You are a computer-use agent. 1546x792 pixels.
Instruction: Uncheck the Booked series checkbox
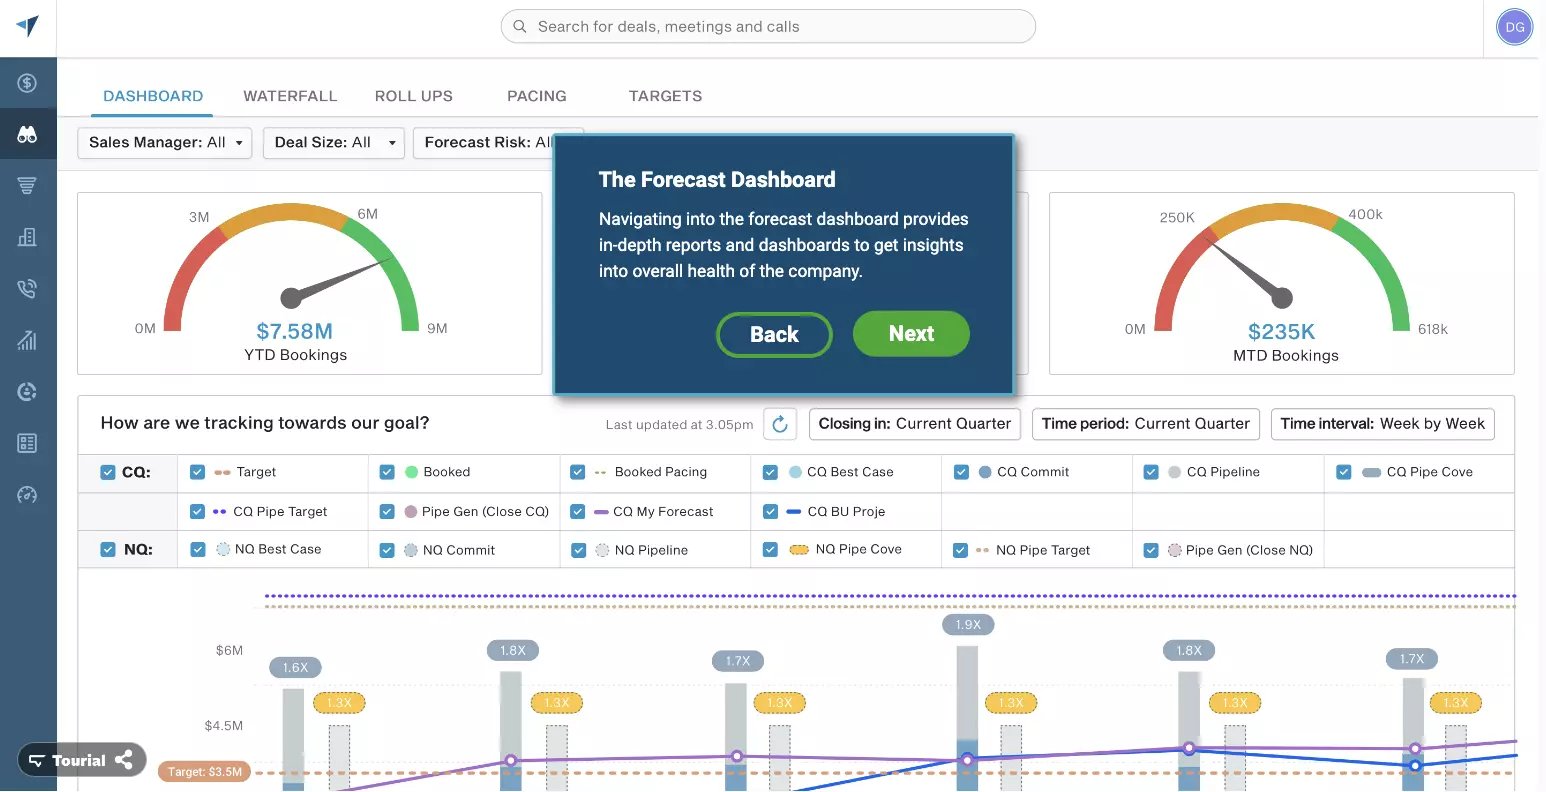(x=387, y=472)
